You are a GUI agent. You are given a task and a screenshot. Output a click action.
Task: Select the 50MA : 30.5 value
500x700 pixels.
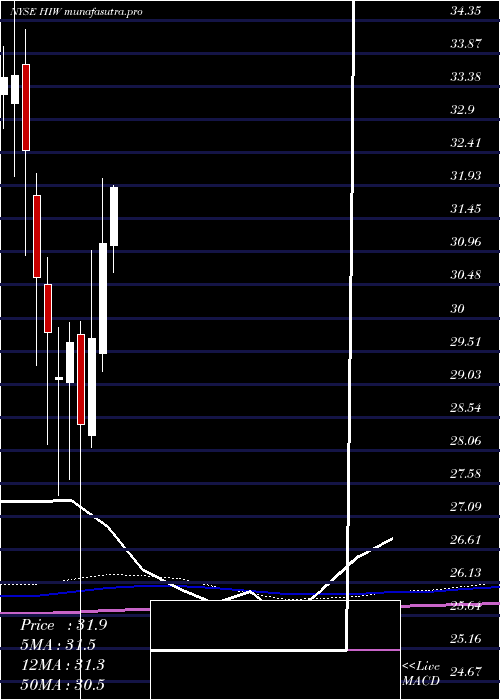tap(63, 684)
